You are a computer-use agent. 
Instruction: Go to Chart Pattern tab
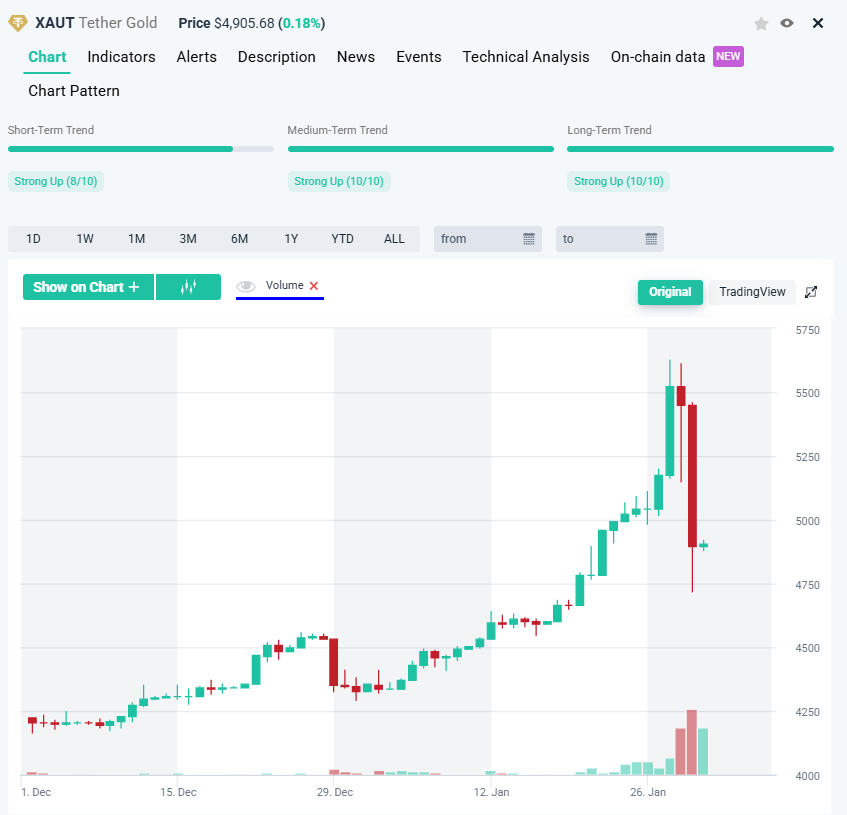74,91
